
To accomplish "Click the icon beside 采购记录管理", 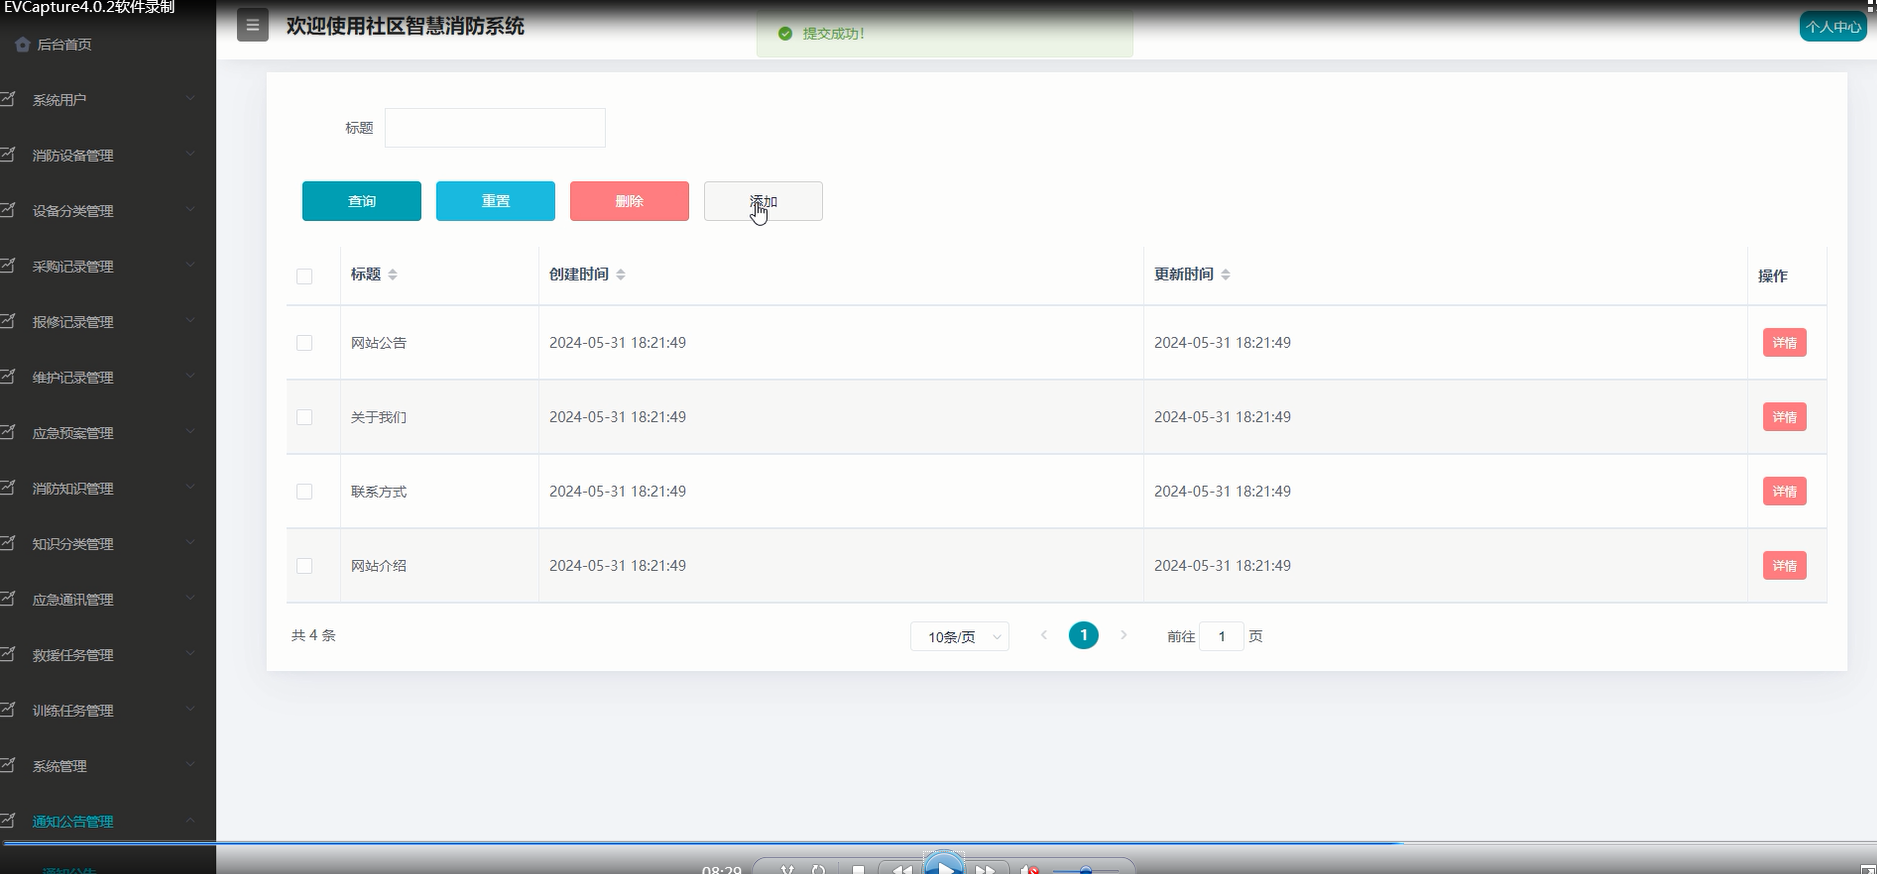I will point(8,266).
